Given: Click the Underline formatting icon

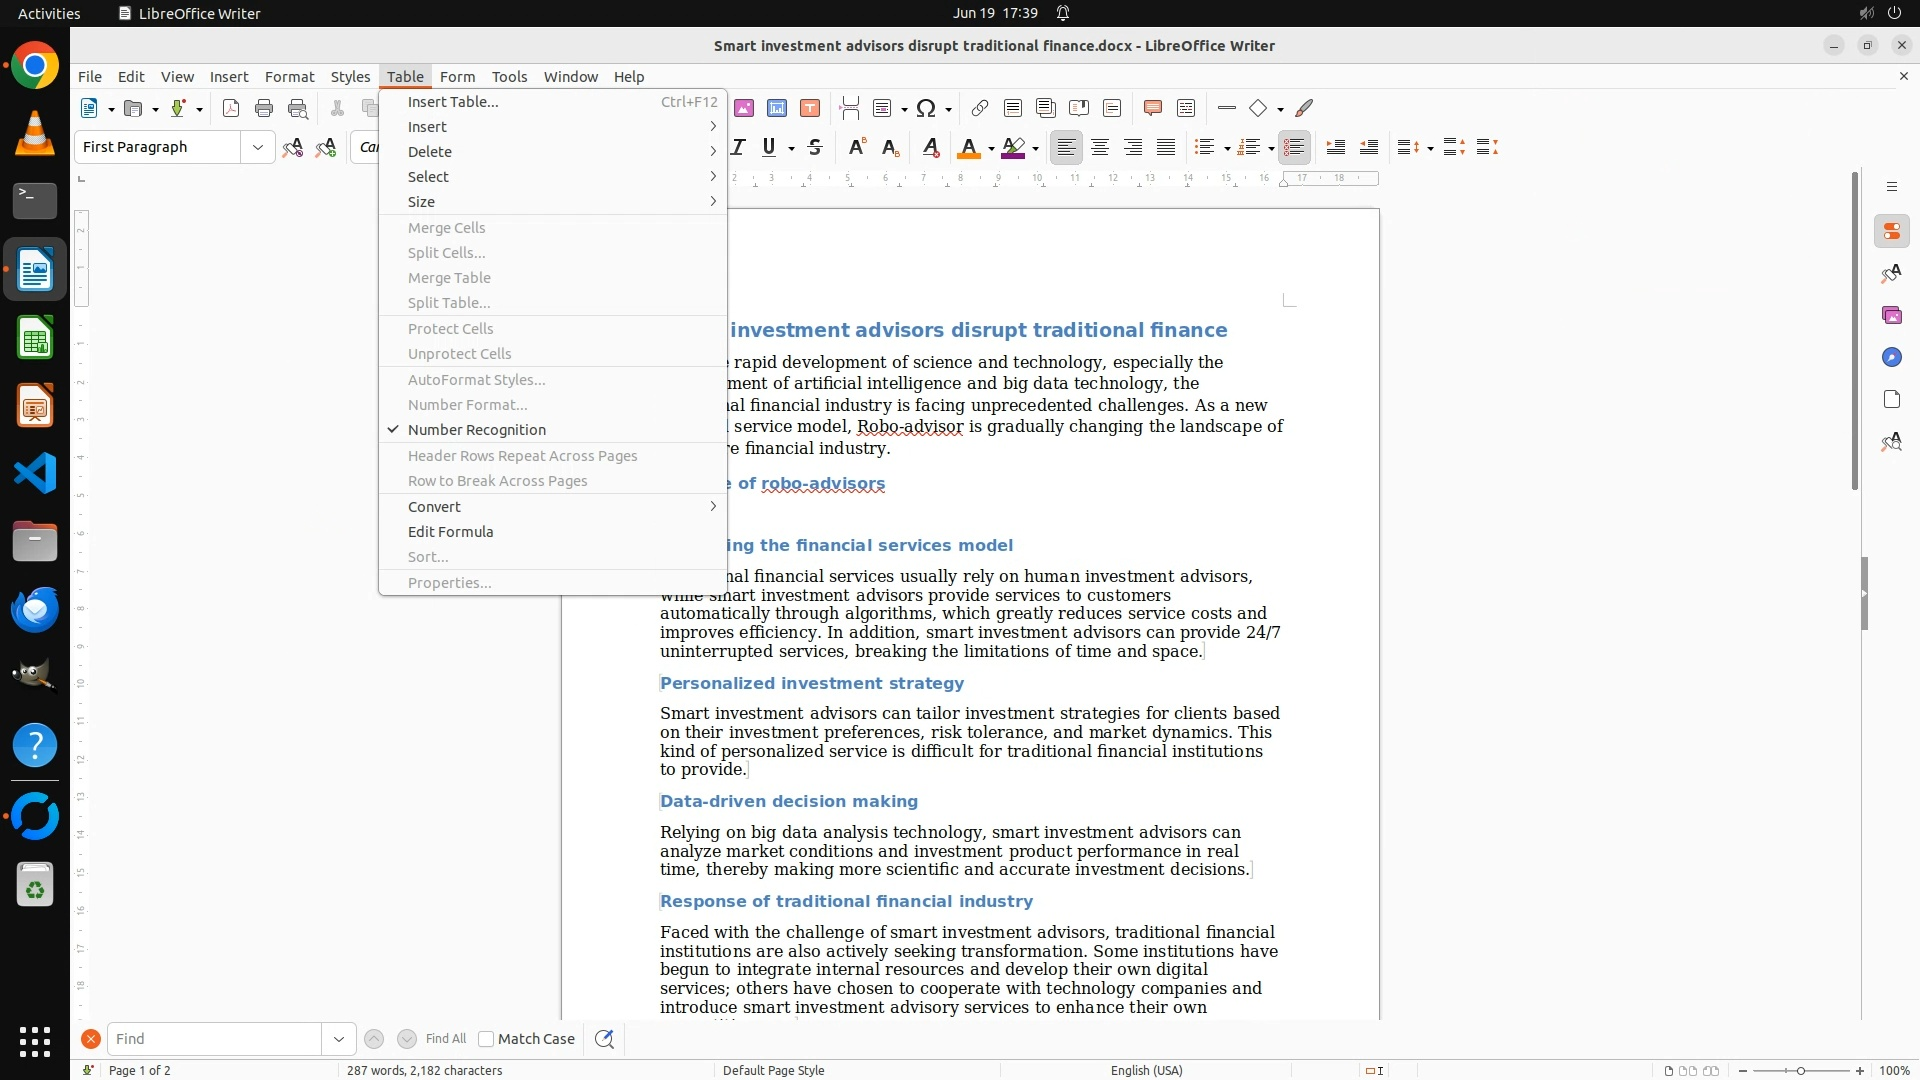Looking at the screenshot, I should pos(768,148).
